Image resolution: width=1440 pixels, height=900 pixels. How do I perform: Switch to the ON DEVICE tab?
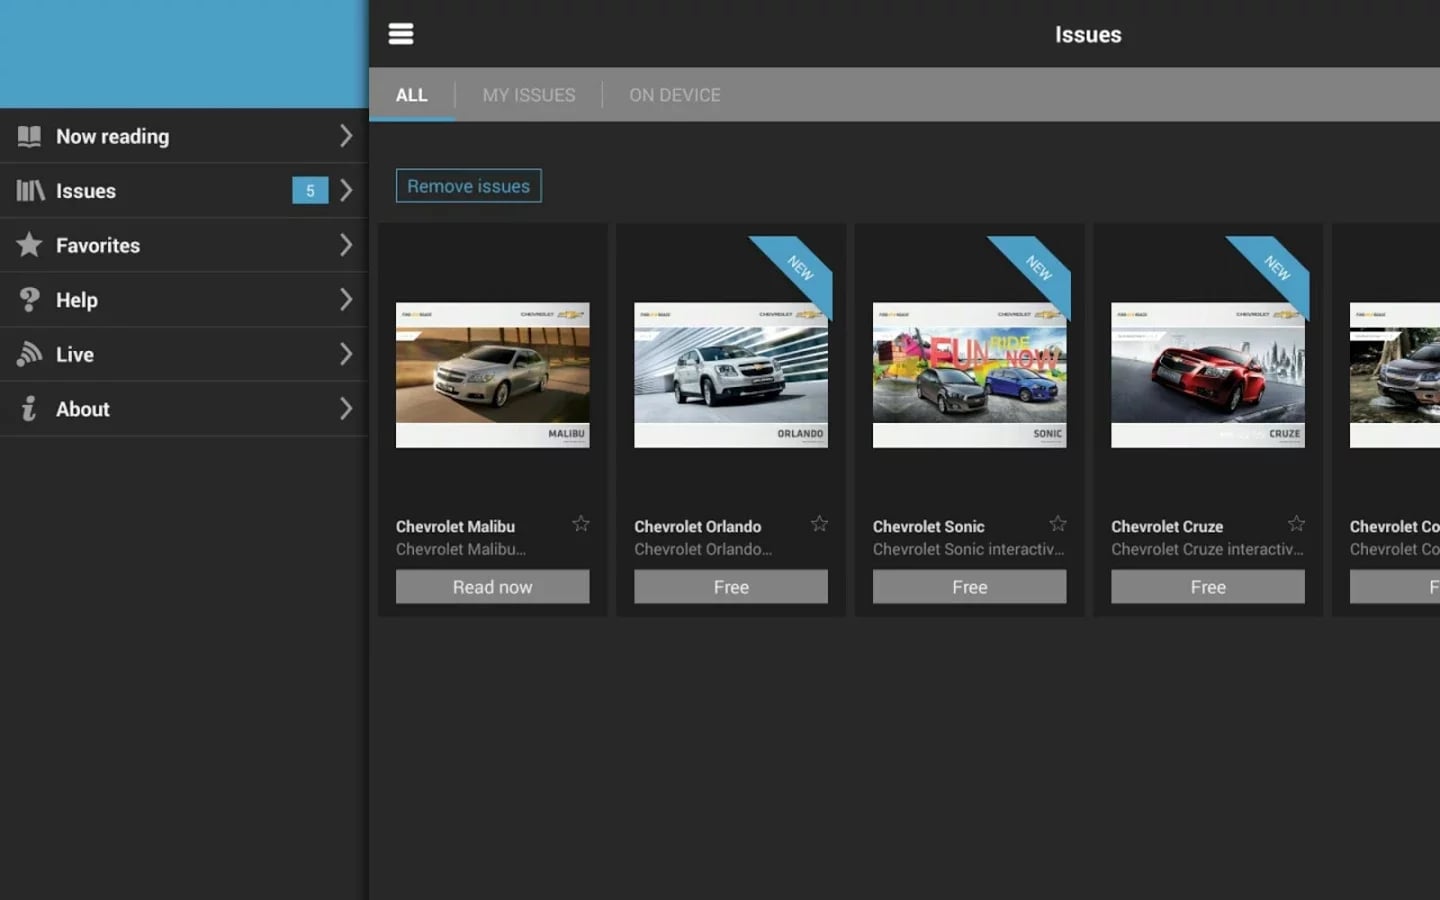point(675,95)
